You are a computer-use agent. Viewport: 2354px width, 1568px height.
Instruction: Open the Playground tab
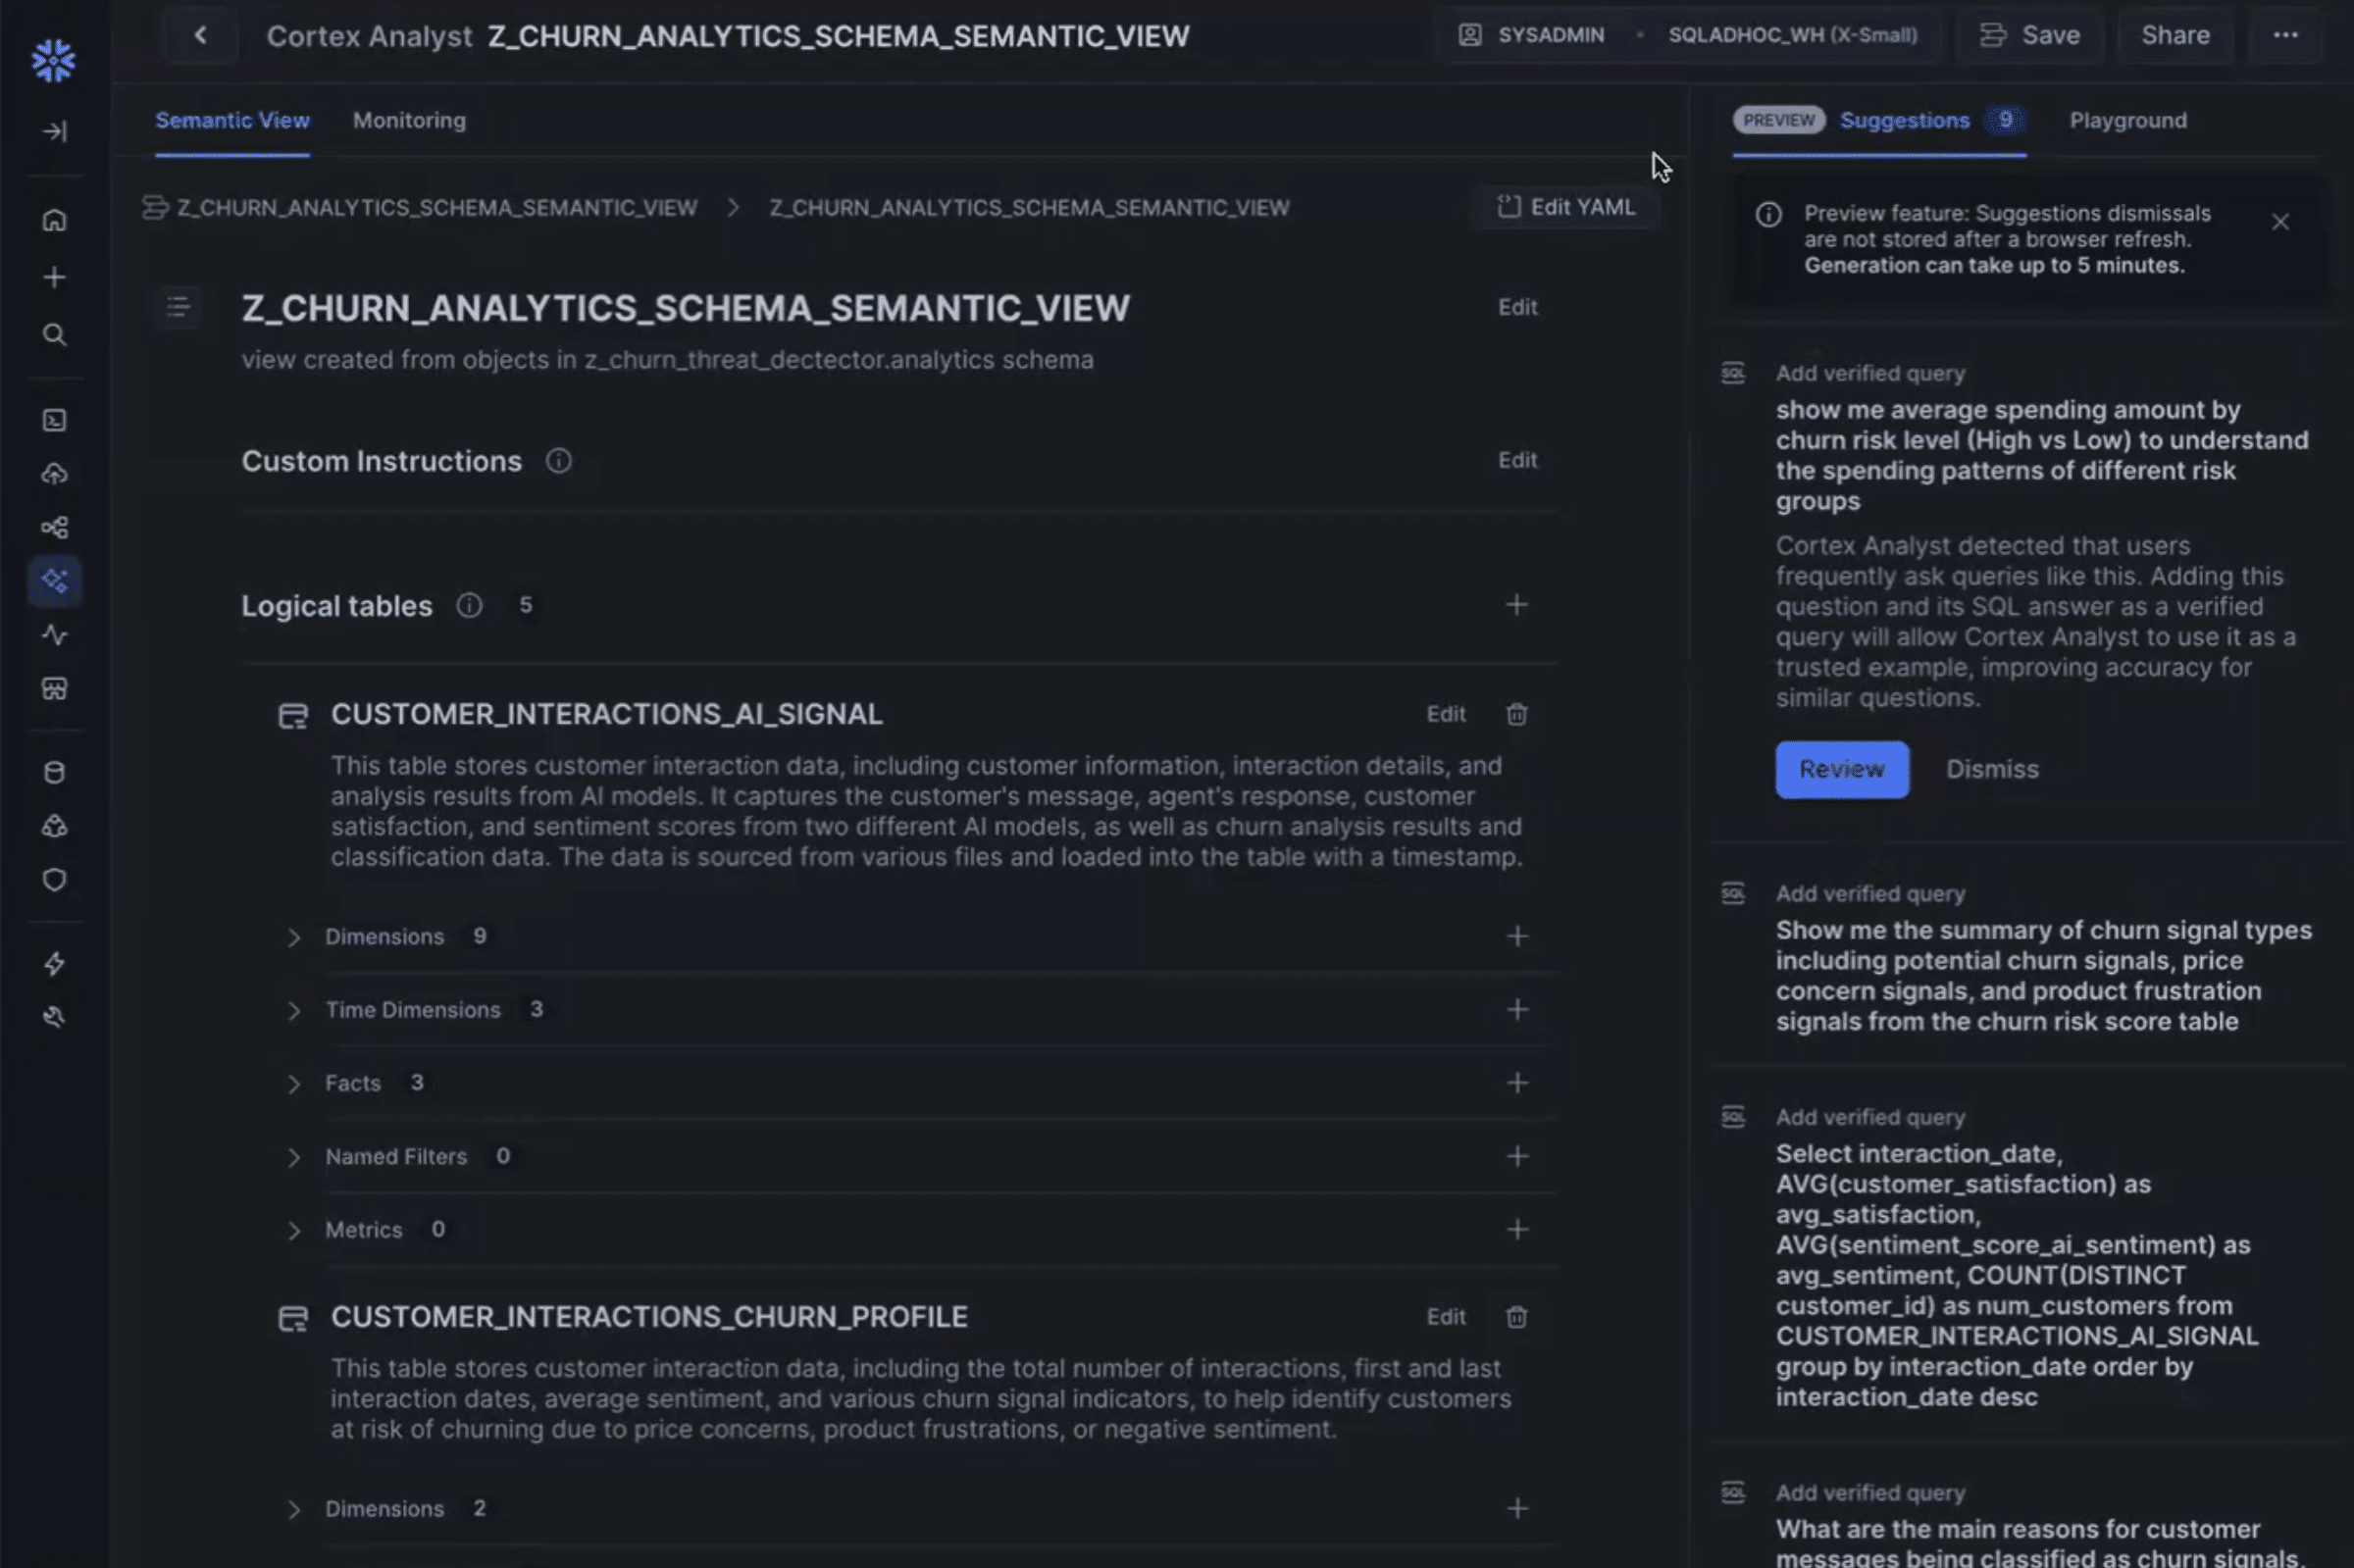(x=2126, y=120)
